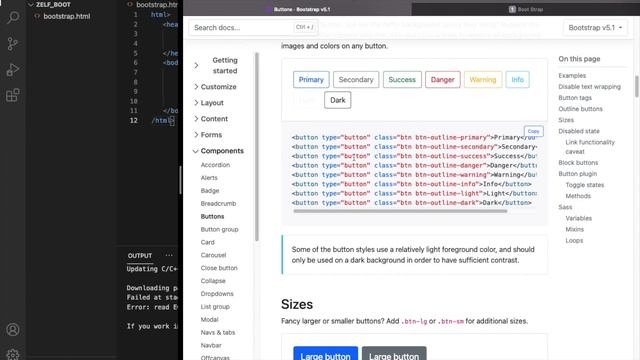This screenshot has width=640, height=360.
Task: Jump to Toggle states section
Action: coord(584,185)
